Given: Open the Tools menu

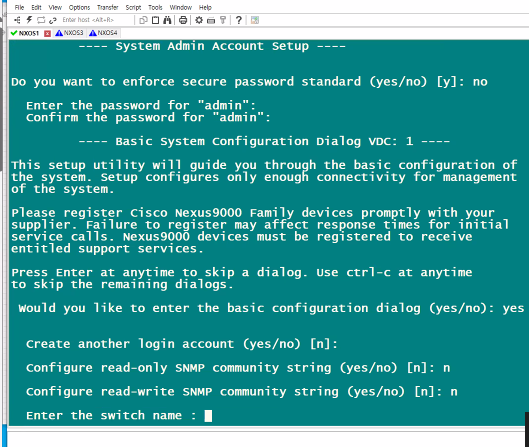Looking at the screenshot, I should pyautogui.click(x=155, y=7).
